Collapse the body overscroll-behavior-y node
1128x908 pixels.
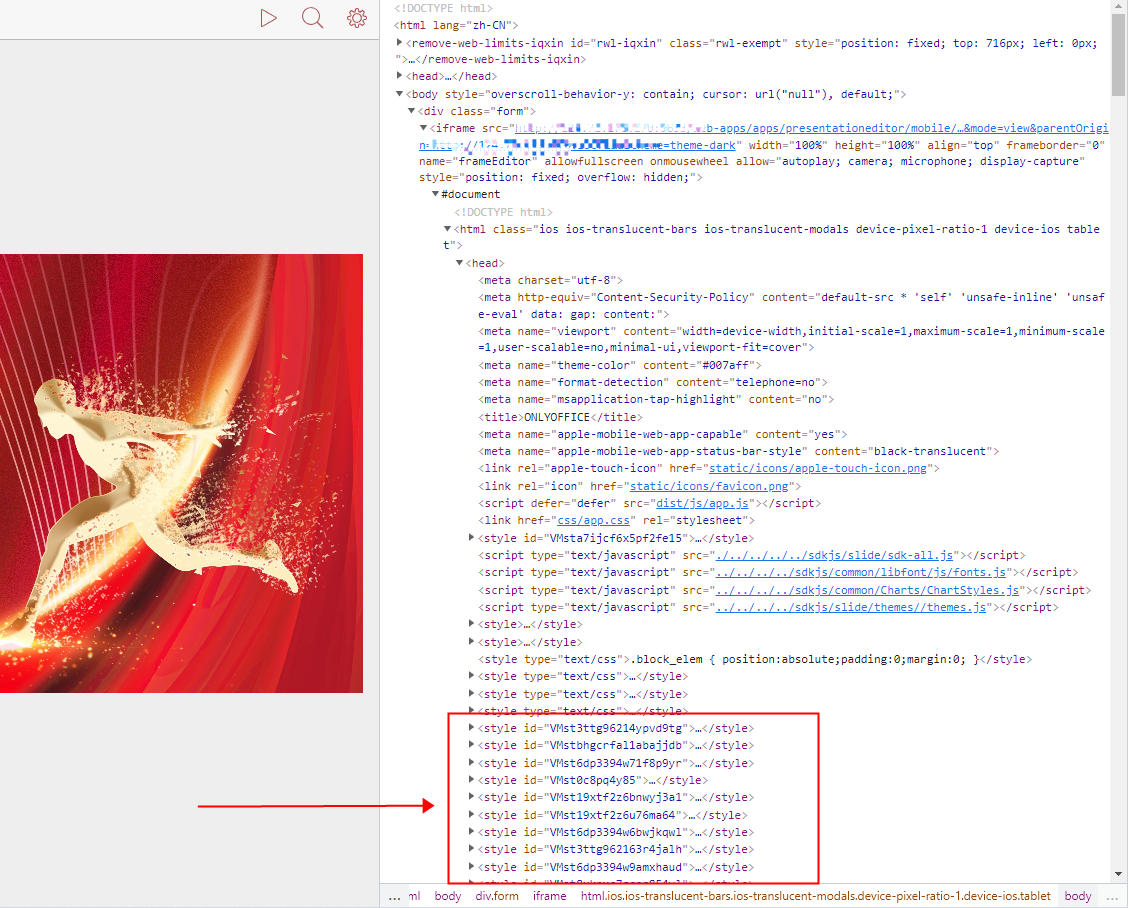pyautogui.click(x=400, y=94)
